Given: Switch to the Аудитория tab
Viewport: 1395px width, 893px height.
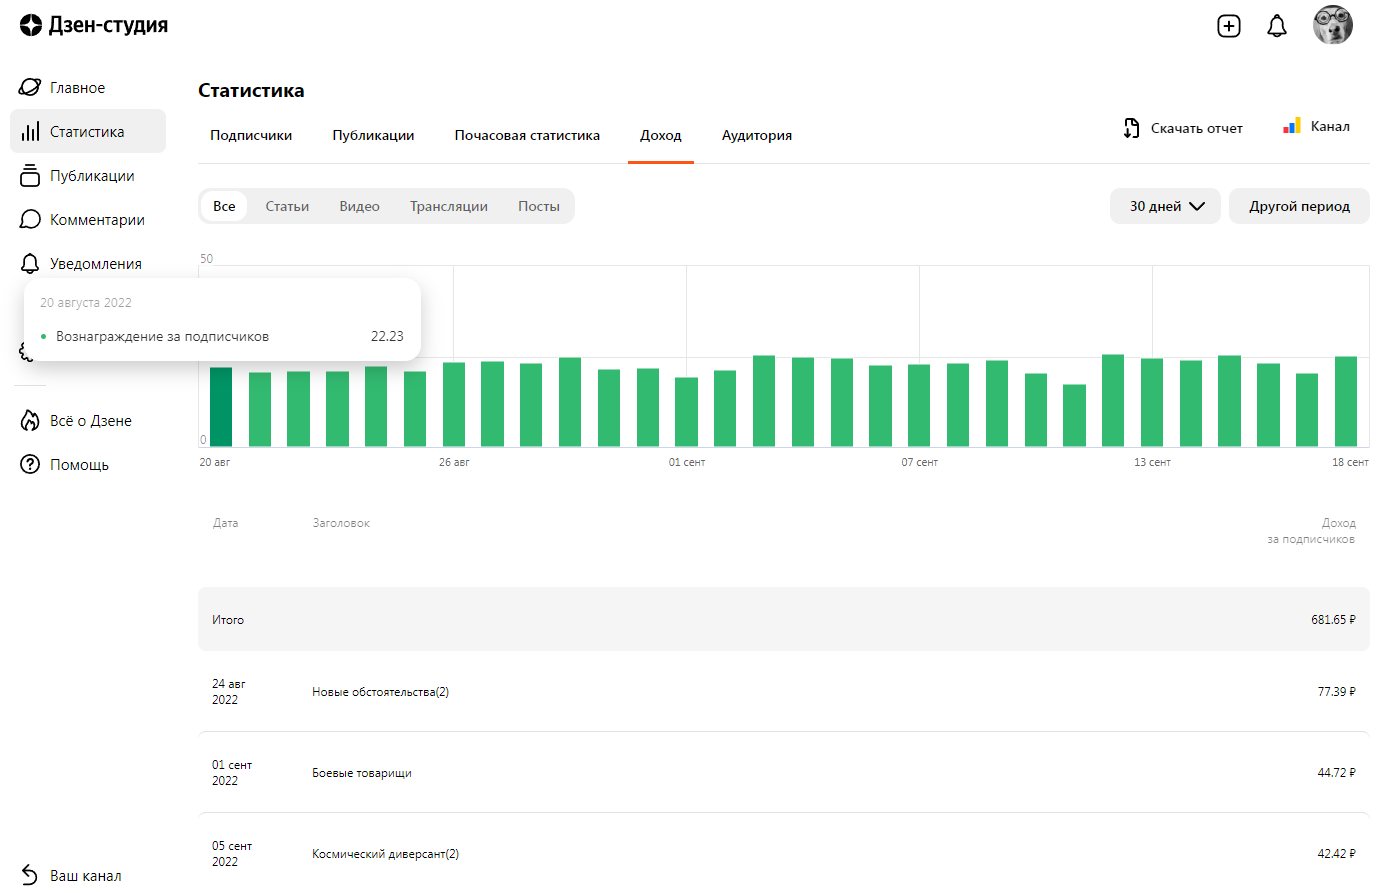Looking at the screenshot, I should click(756, 135).
